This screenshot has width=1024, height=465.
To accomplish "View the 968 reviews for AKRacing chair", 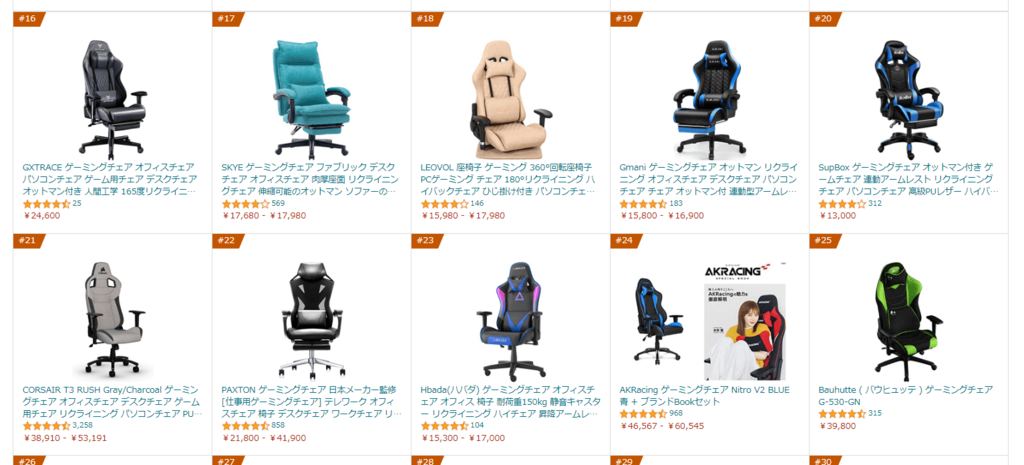I will coord(676,413).
